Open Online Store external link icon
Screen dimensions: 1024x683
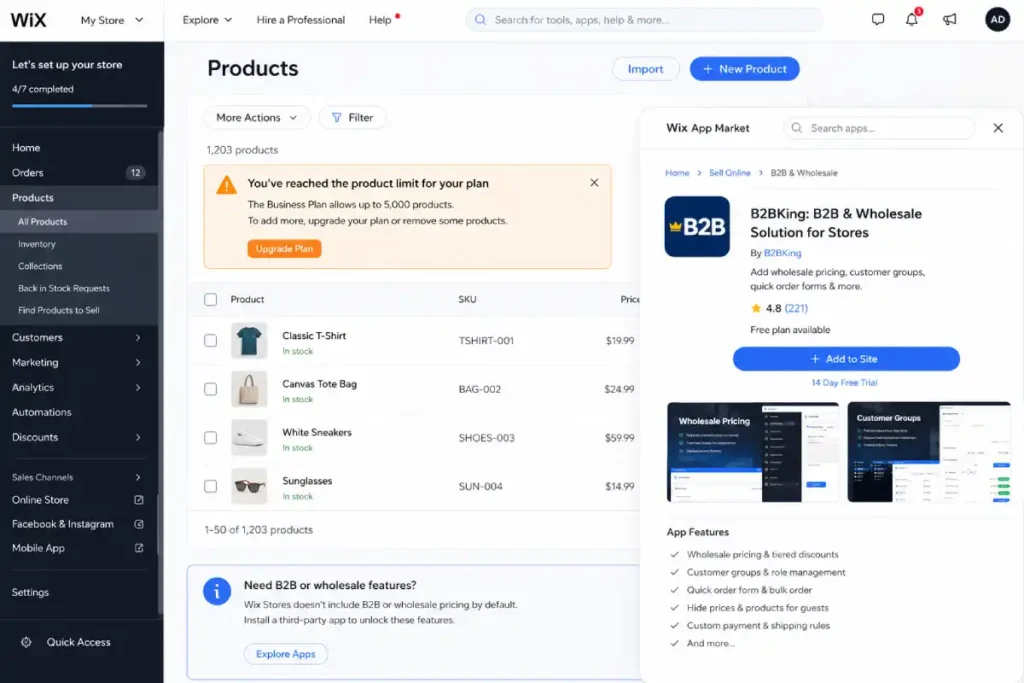coord(138,500)
